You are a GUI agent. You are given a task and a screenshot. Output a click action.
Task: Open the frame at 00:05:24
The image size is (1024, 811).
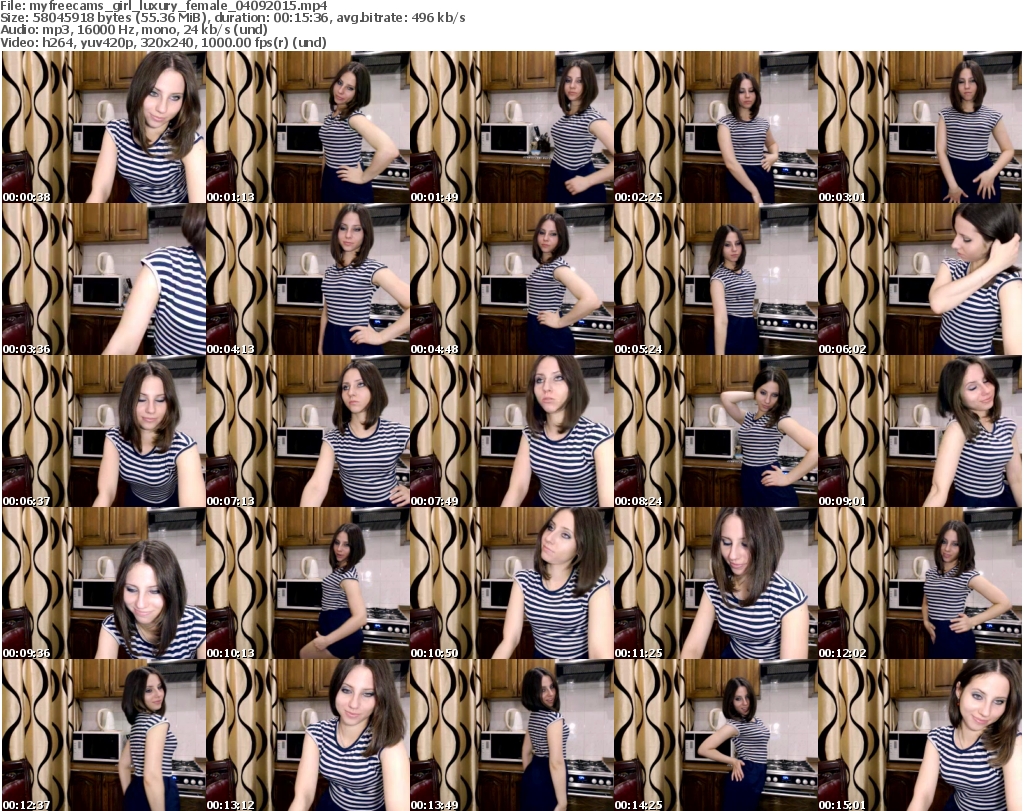715,279
